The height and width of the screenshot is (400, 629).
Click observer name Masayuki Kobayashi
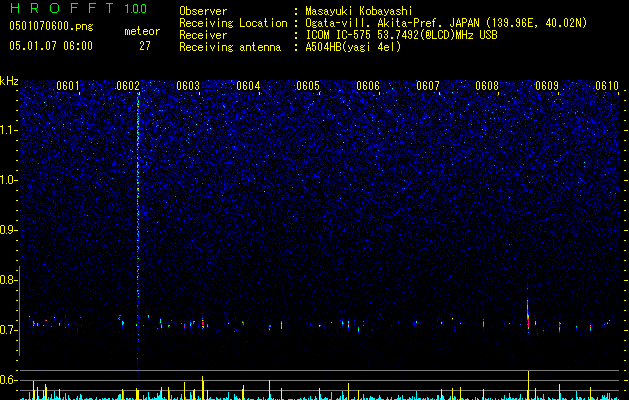click(359, 11)
